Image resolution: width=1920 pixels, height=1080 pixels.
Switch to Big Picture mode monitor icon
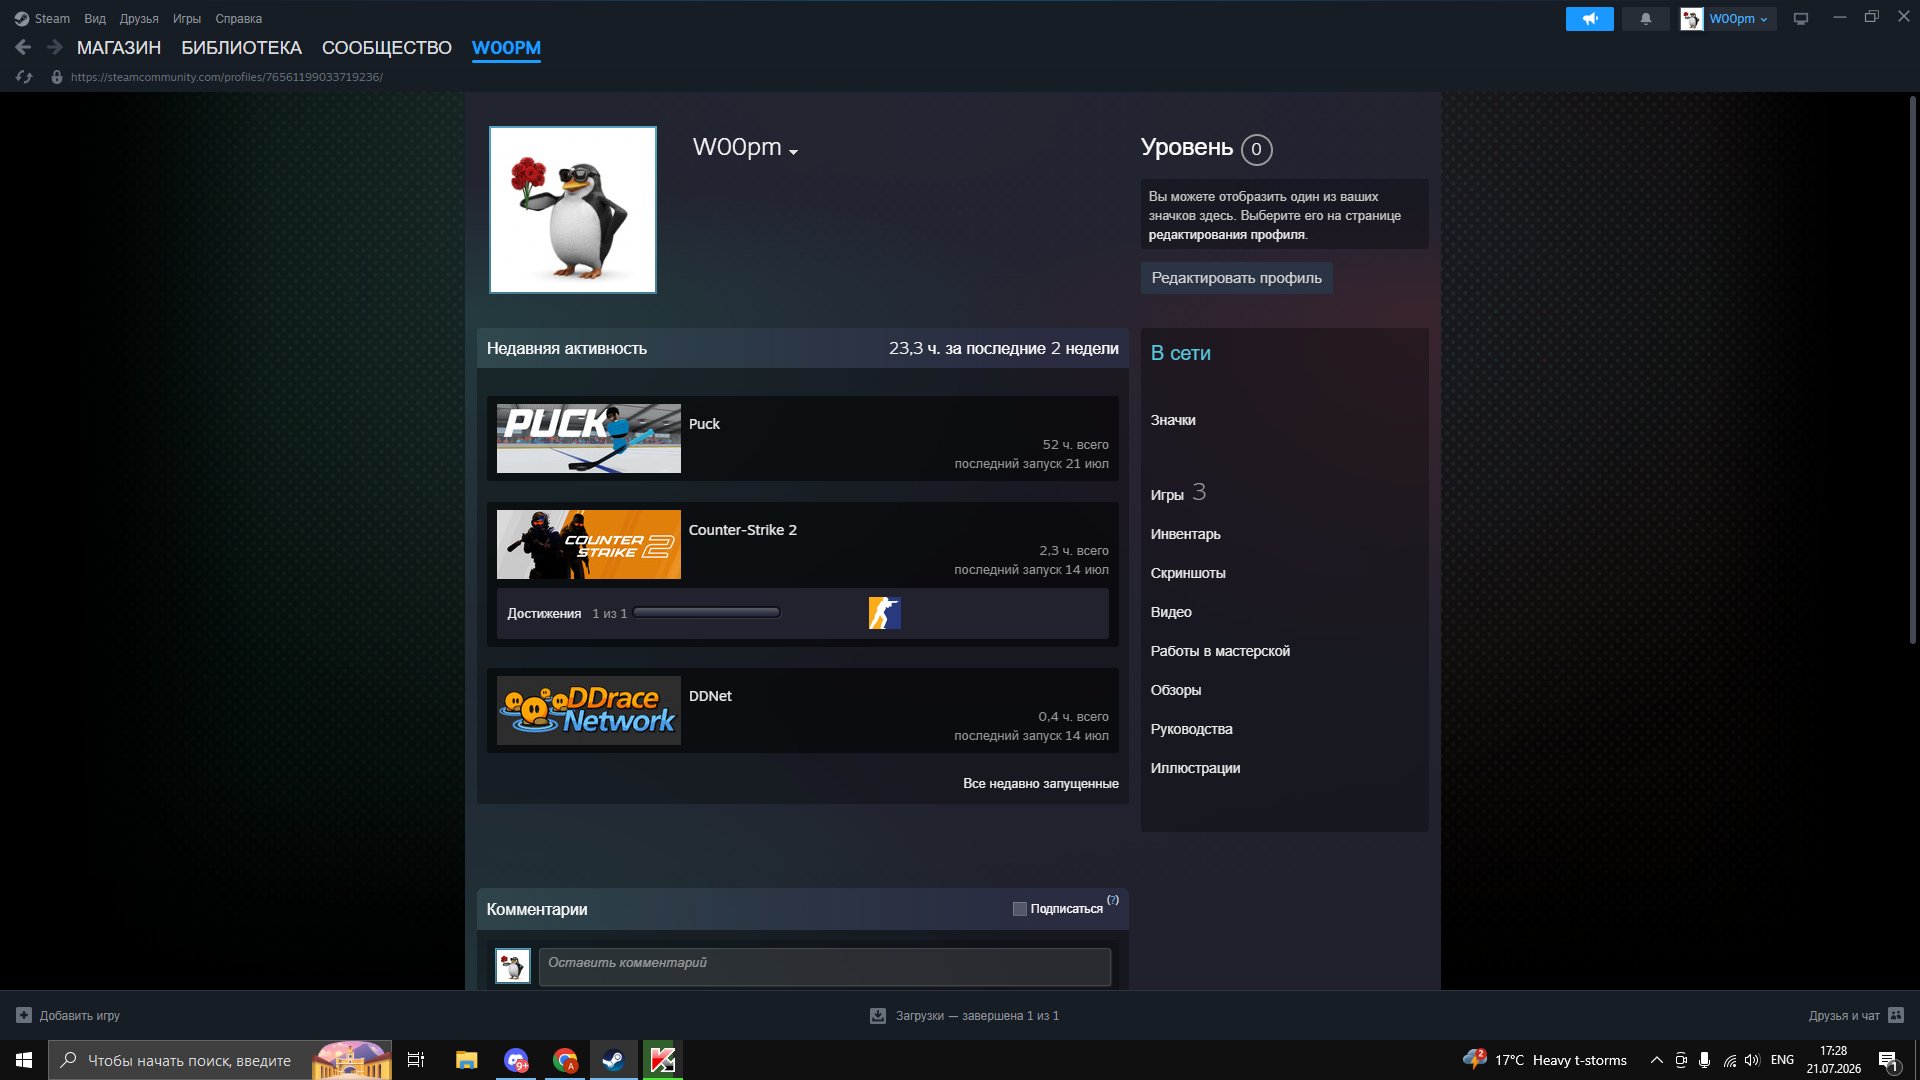click(x=1801, y=18)
